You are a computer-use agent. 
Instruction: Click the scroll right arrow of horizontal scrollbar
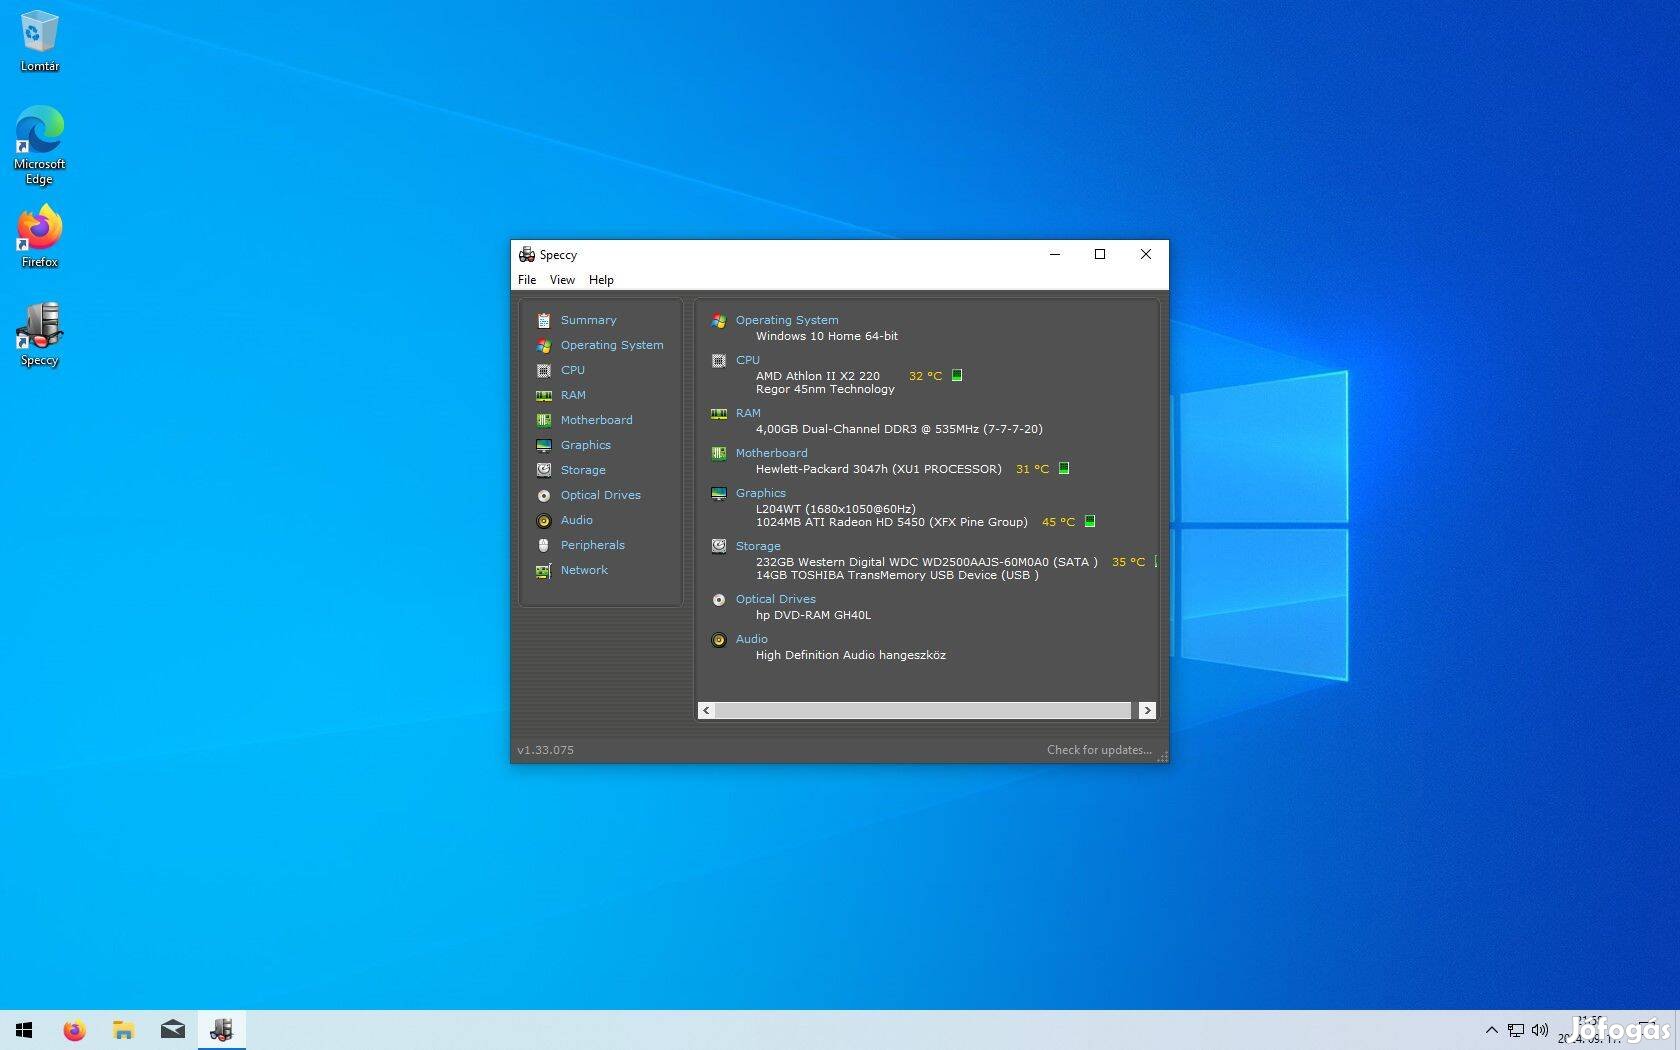click(1147, 710)
